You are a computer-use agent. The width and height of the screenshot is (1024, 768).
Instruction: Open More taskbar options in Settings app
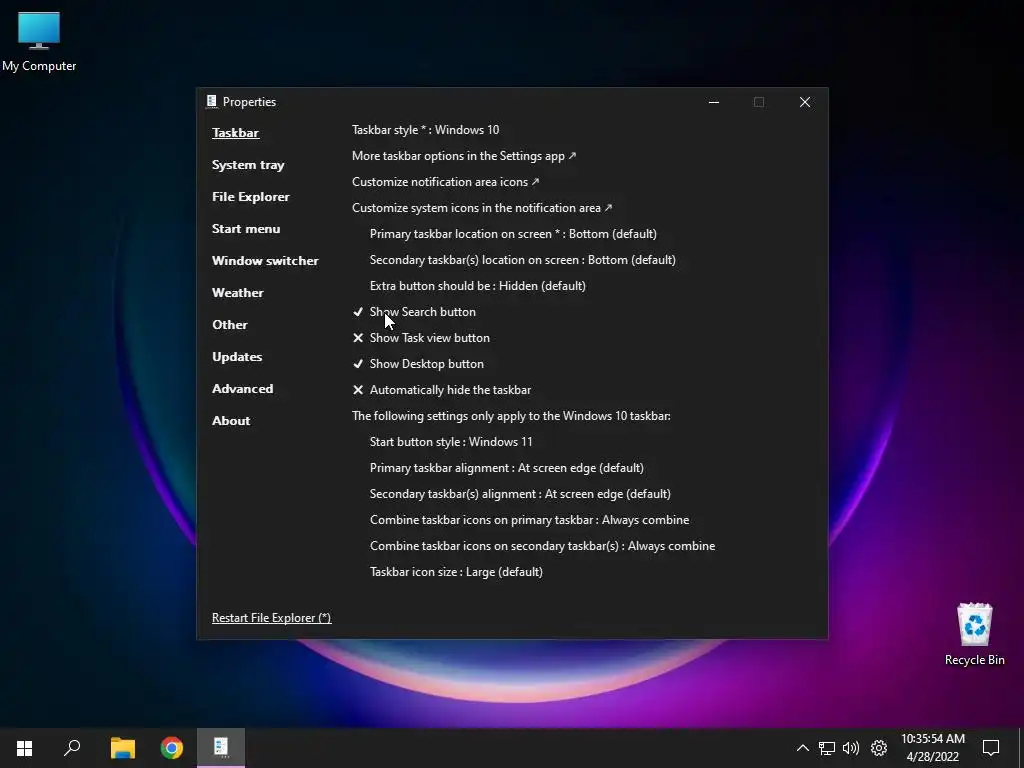[x=464, y=156]
